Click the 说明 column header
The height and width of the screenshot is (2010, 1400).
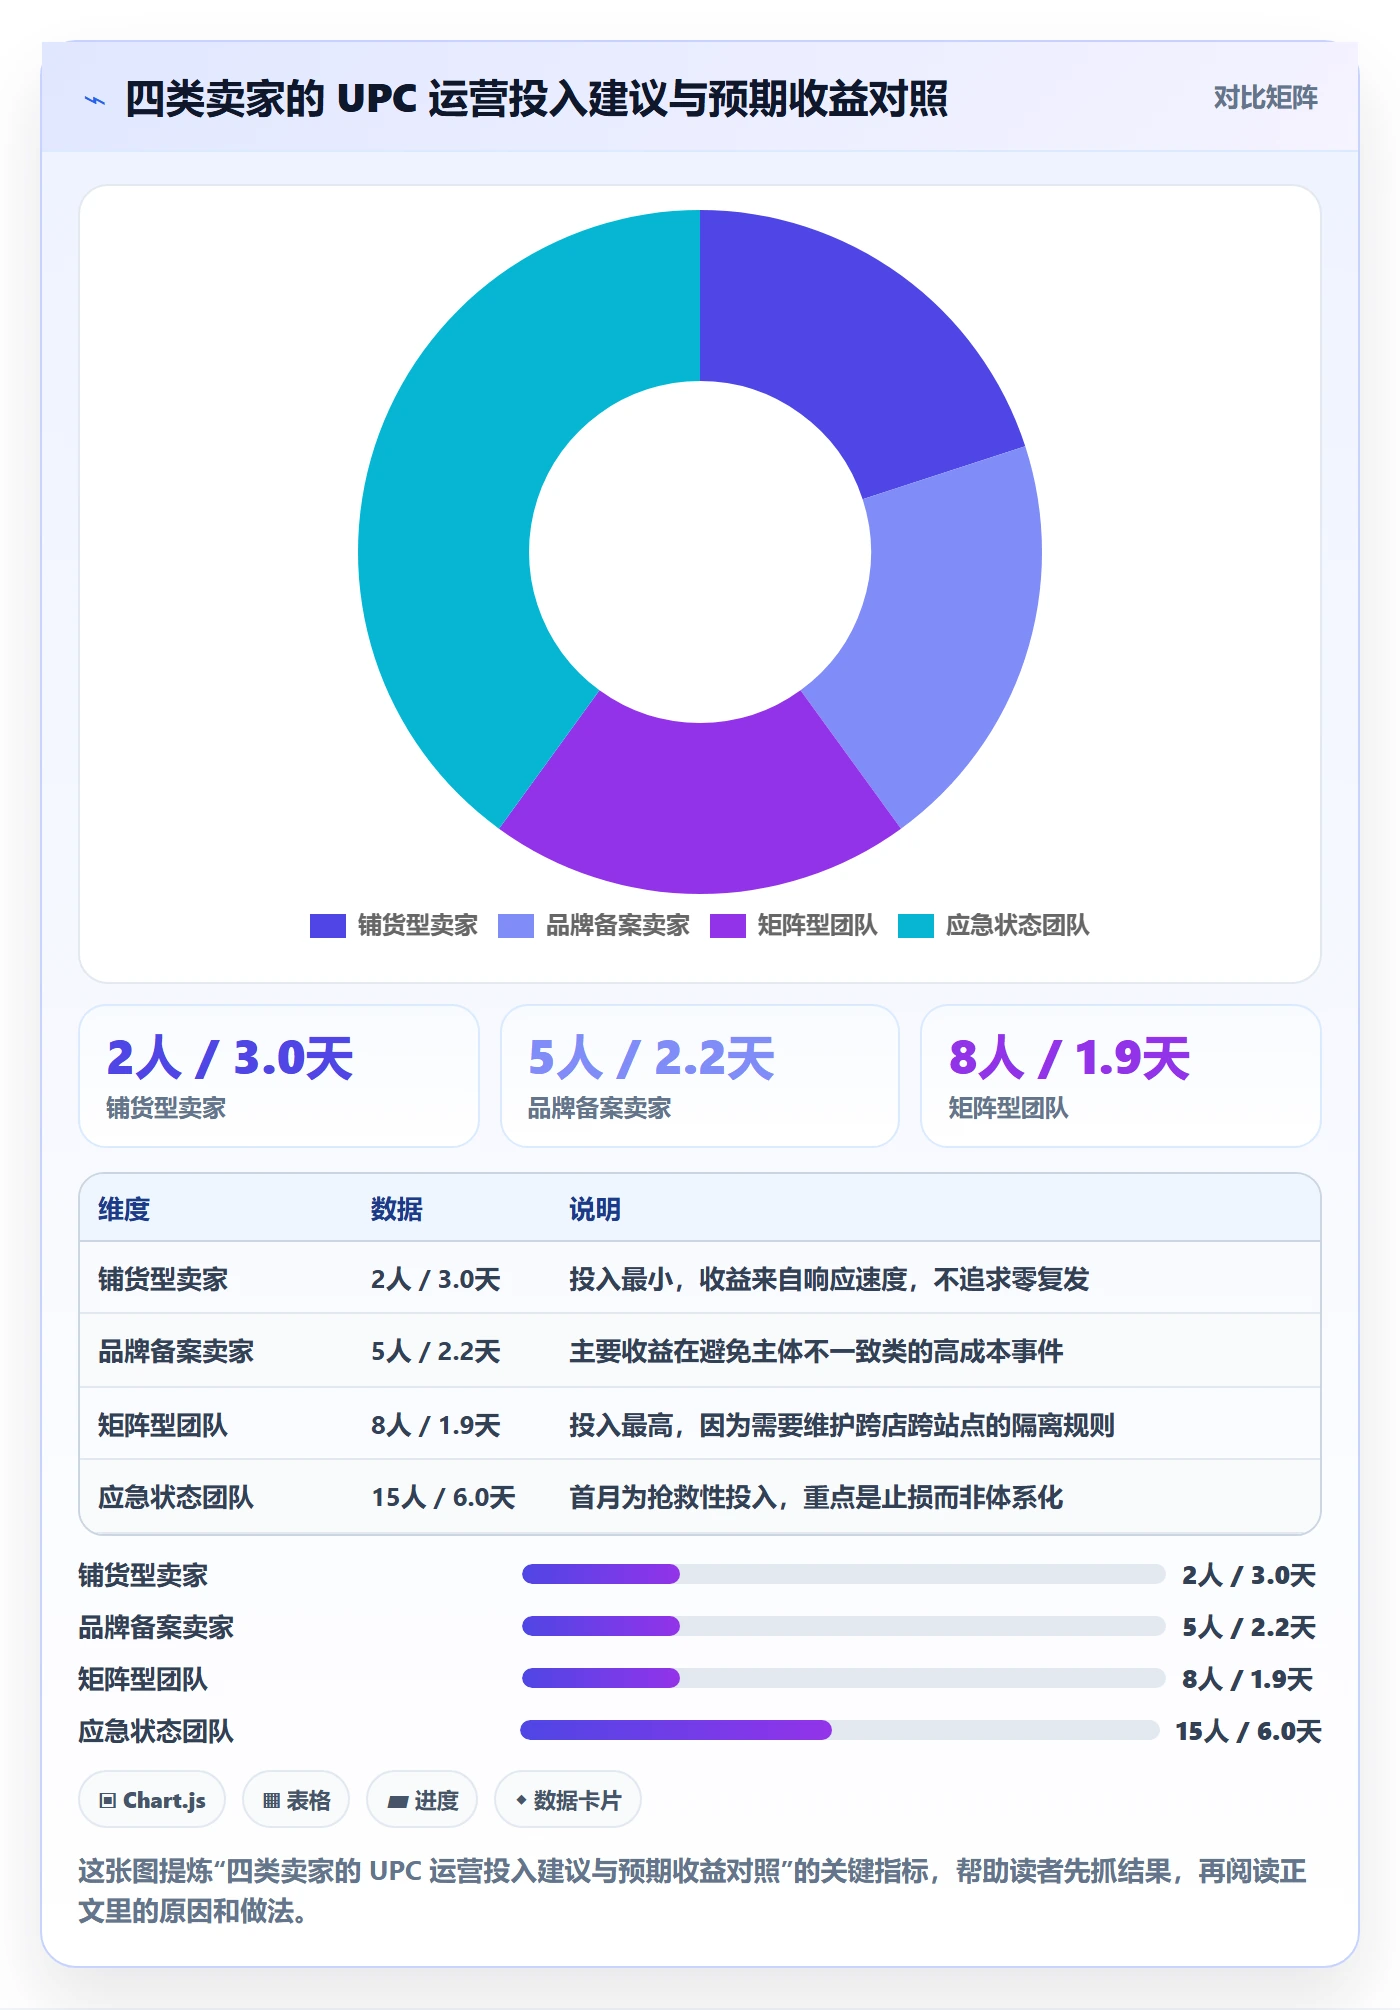595,1209
